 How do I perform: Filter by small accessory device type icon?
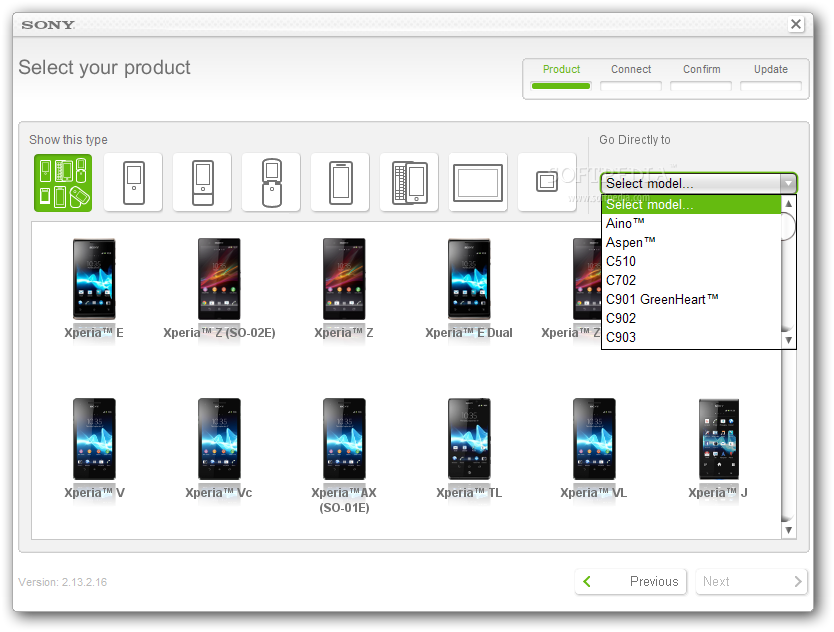(x=547, y=182)
